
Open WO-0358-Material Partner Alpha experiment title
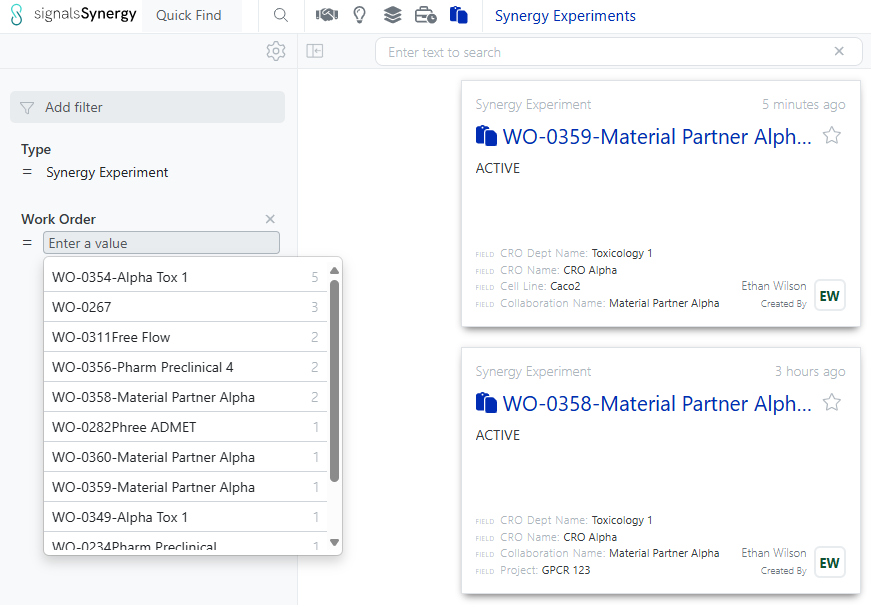657,404
